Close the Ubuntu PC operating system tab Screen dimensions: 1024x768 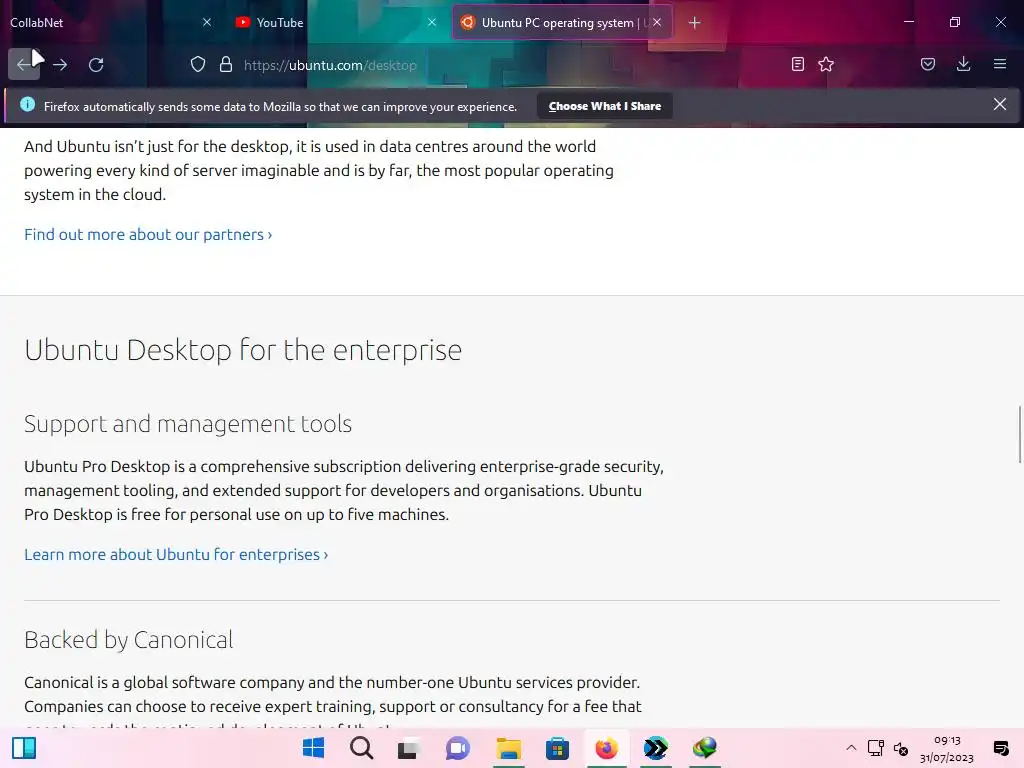(658, 22)
